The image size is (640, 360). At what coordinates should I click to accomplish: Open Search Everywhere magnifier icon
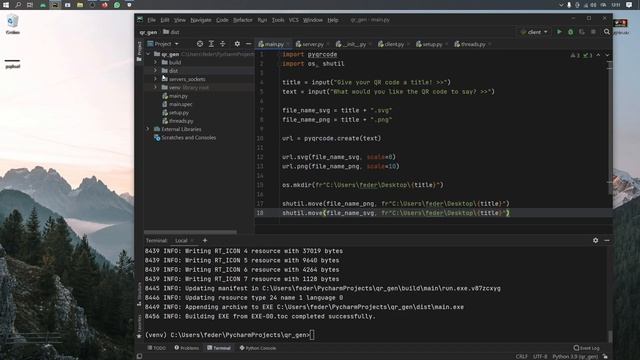click(x=607, y=32)
